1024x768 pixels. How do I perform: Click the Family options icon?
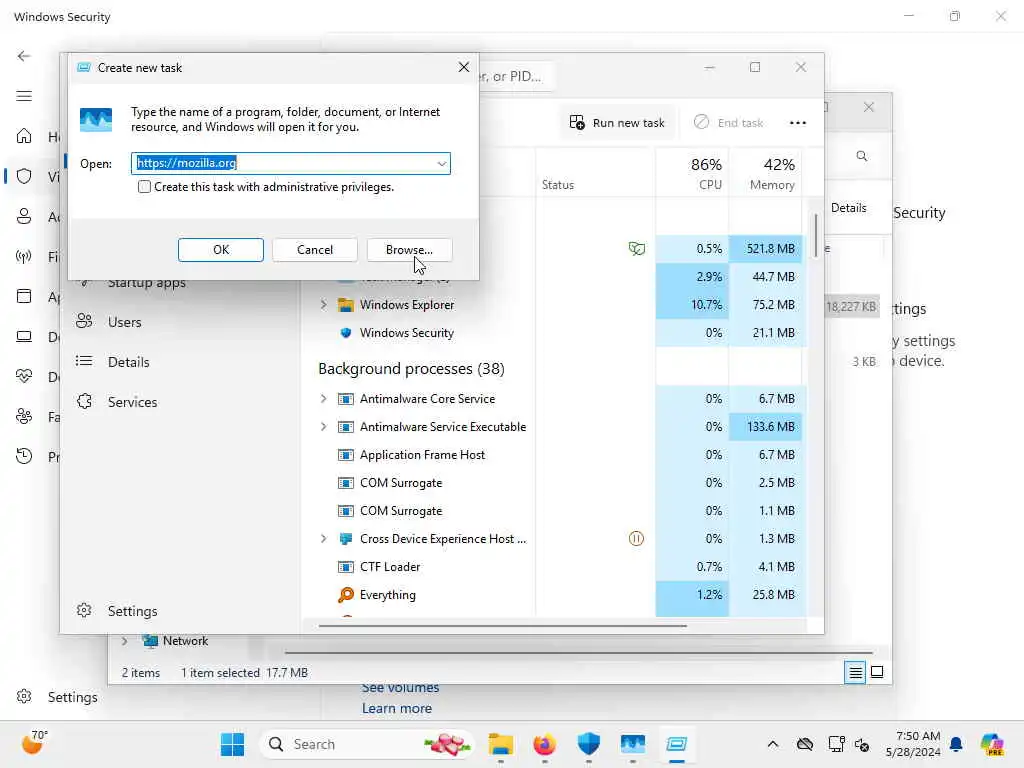point(24,417)
